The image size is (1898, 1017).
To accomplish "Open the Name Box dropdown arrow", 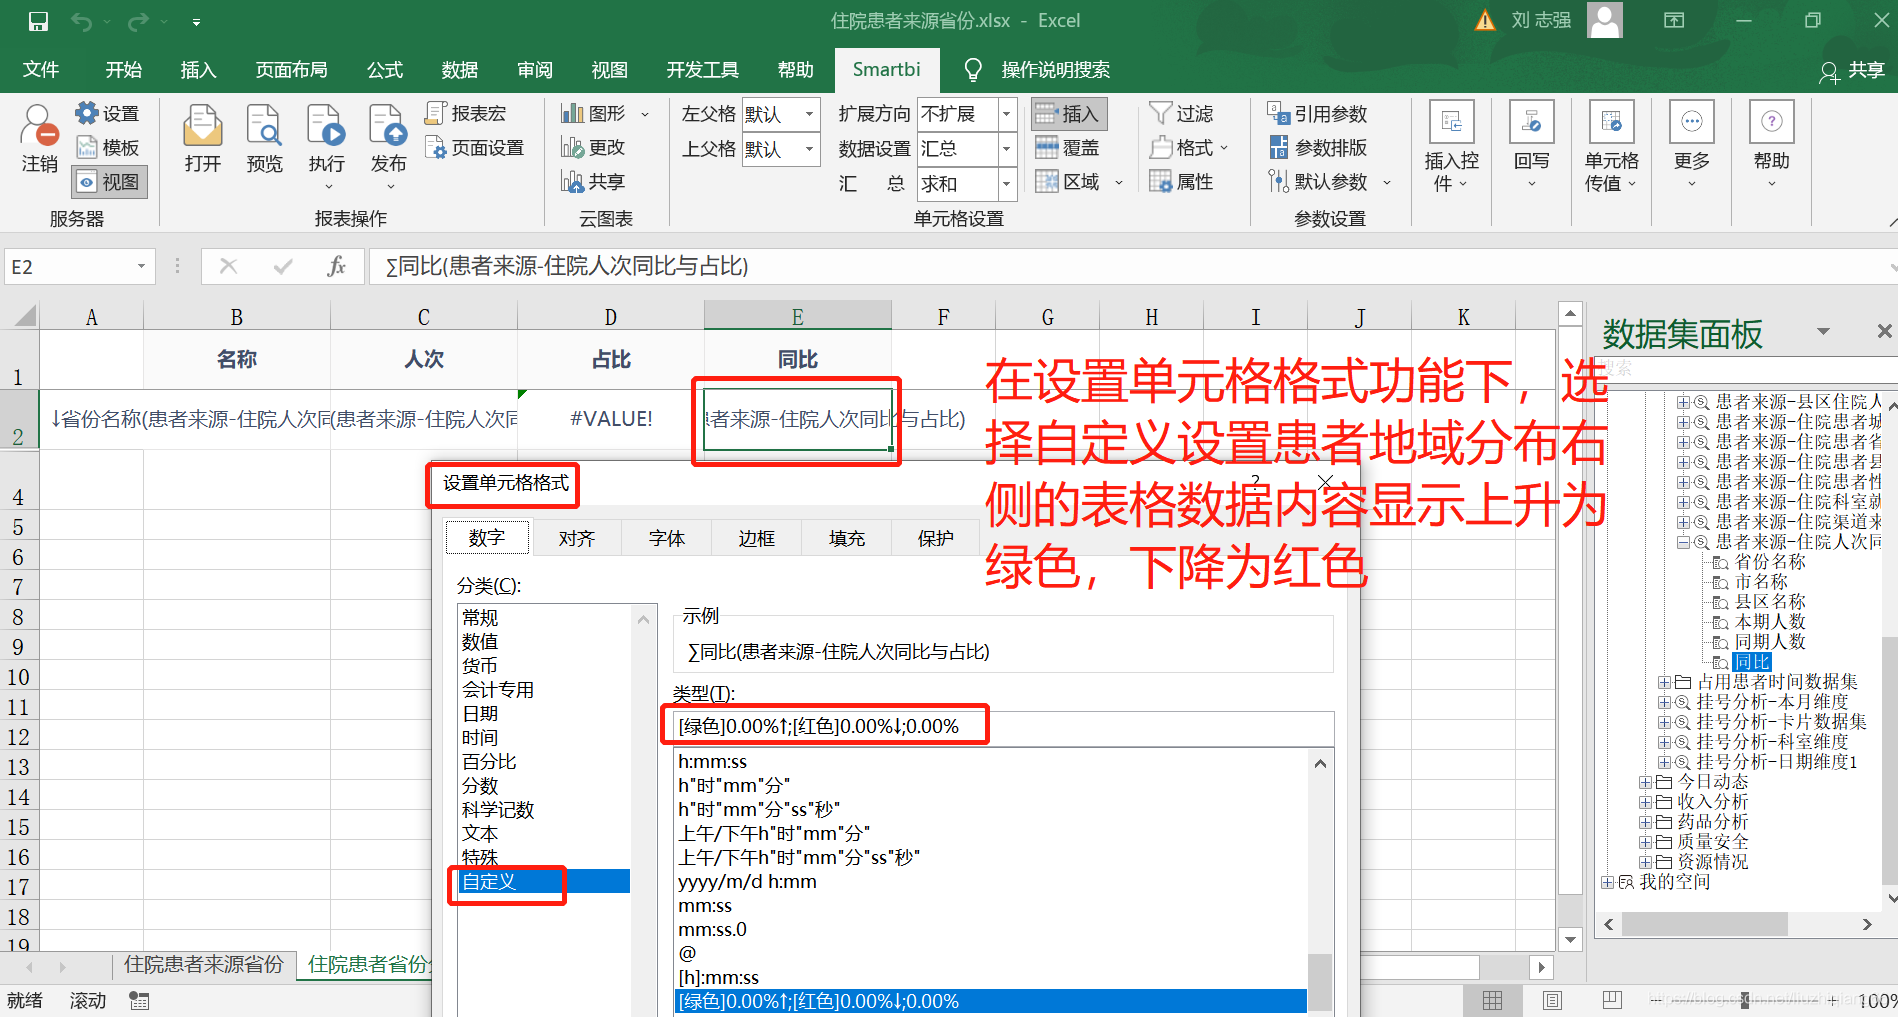I will tap(141, 266).
